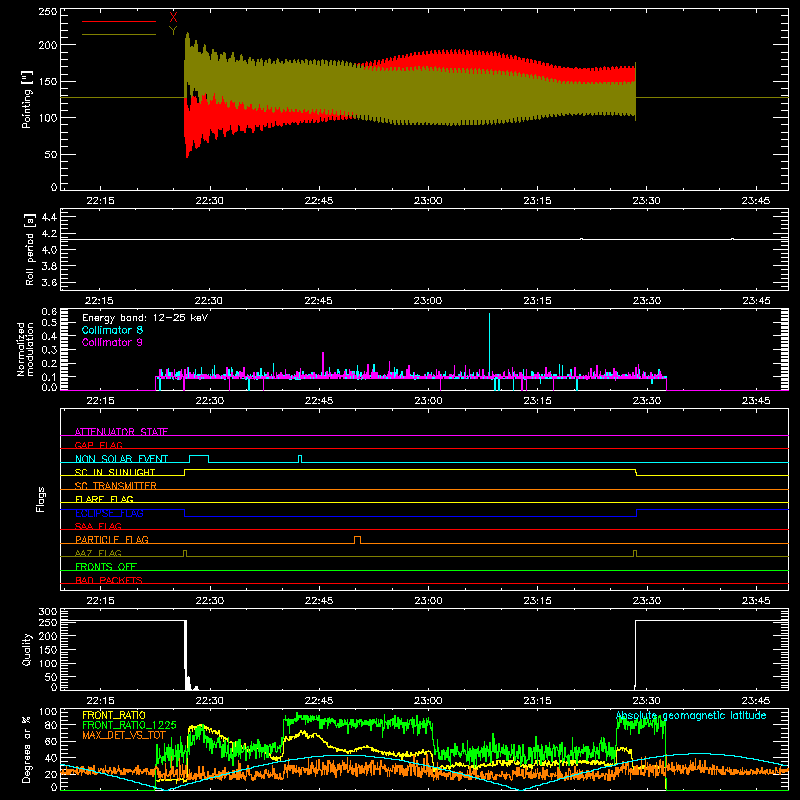The height and width of the screenshot is (800, 800).
Task: Select the SAA_FLAG label
Action: [x=98, y=526]
